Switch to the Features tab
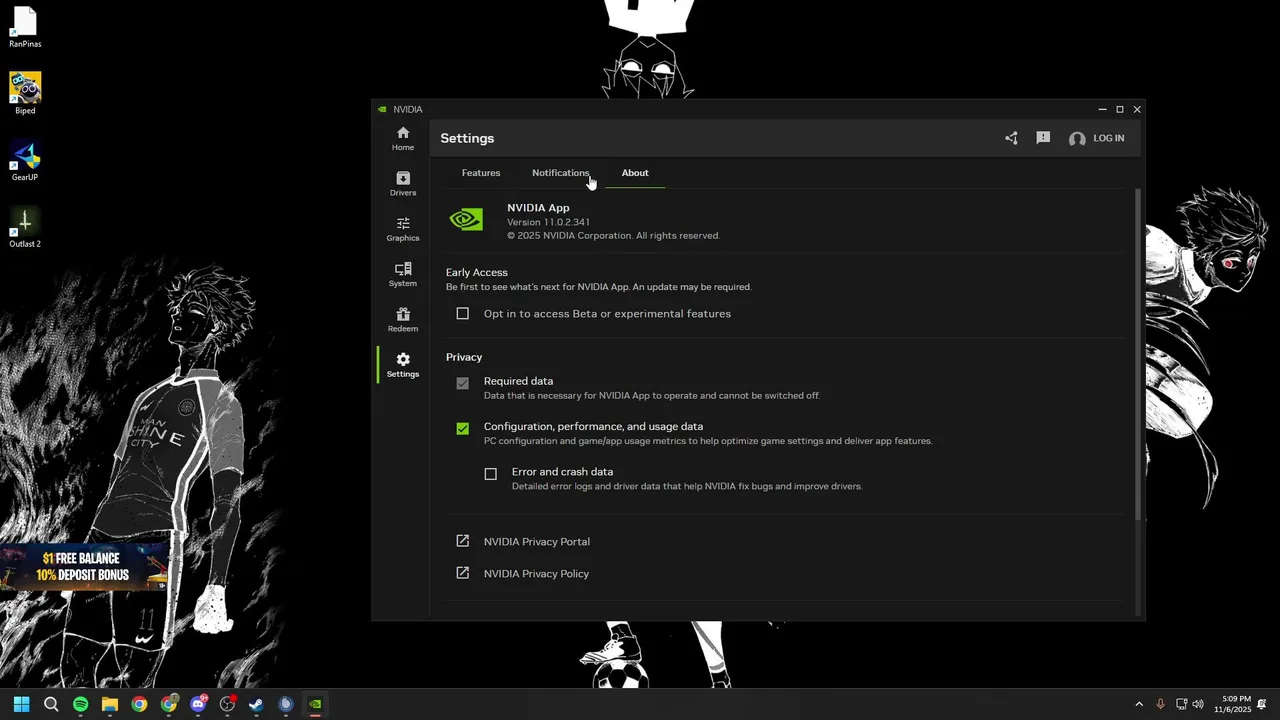1280x720 pixels. point(481,173)
